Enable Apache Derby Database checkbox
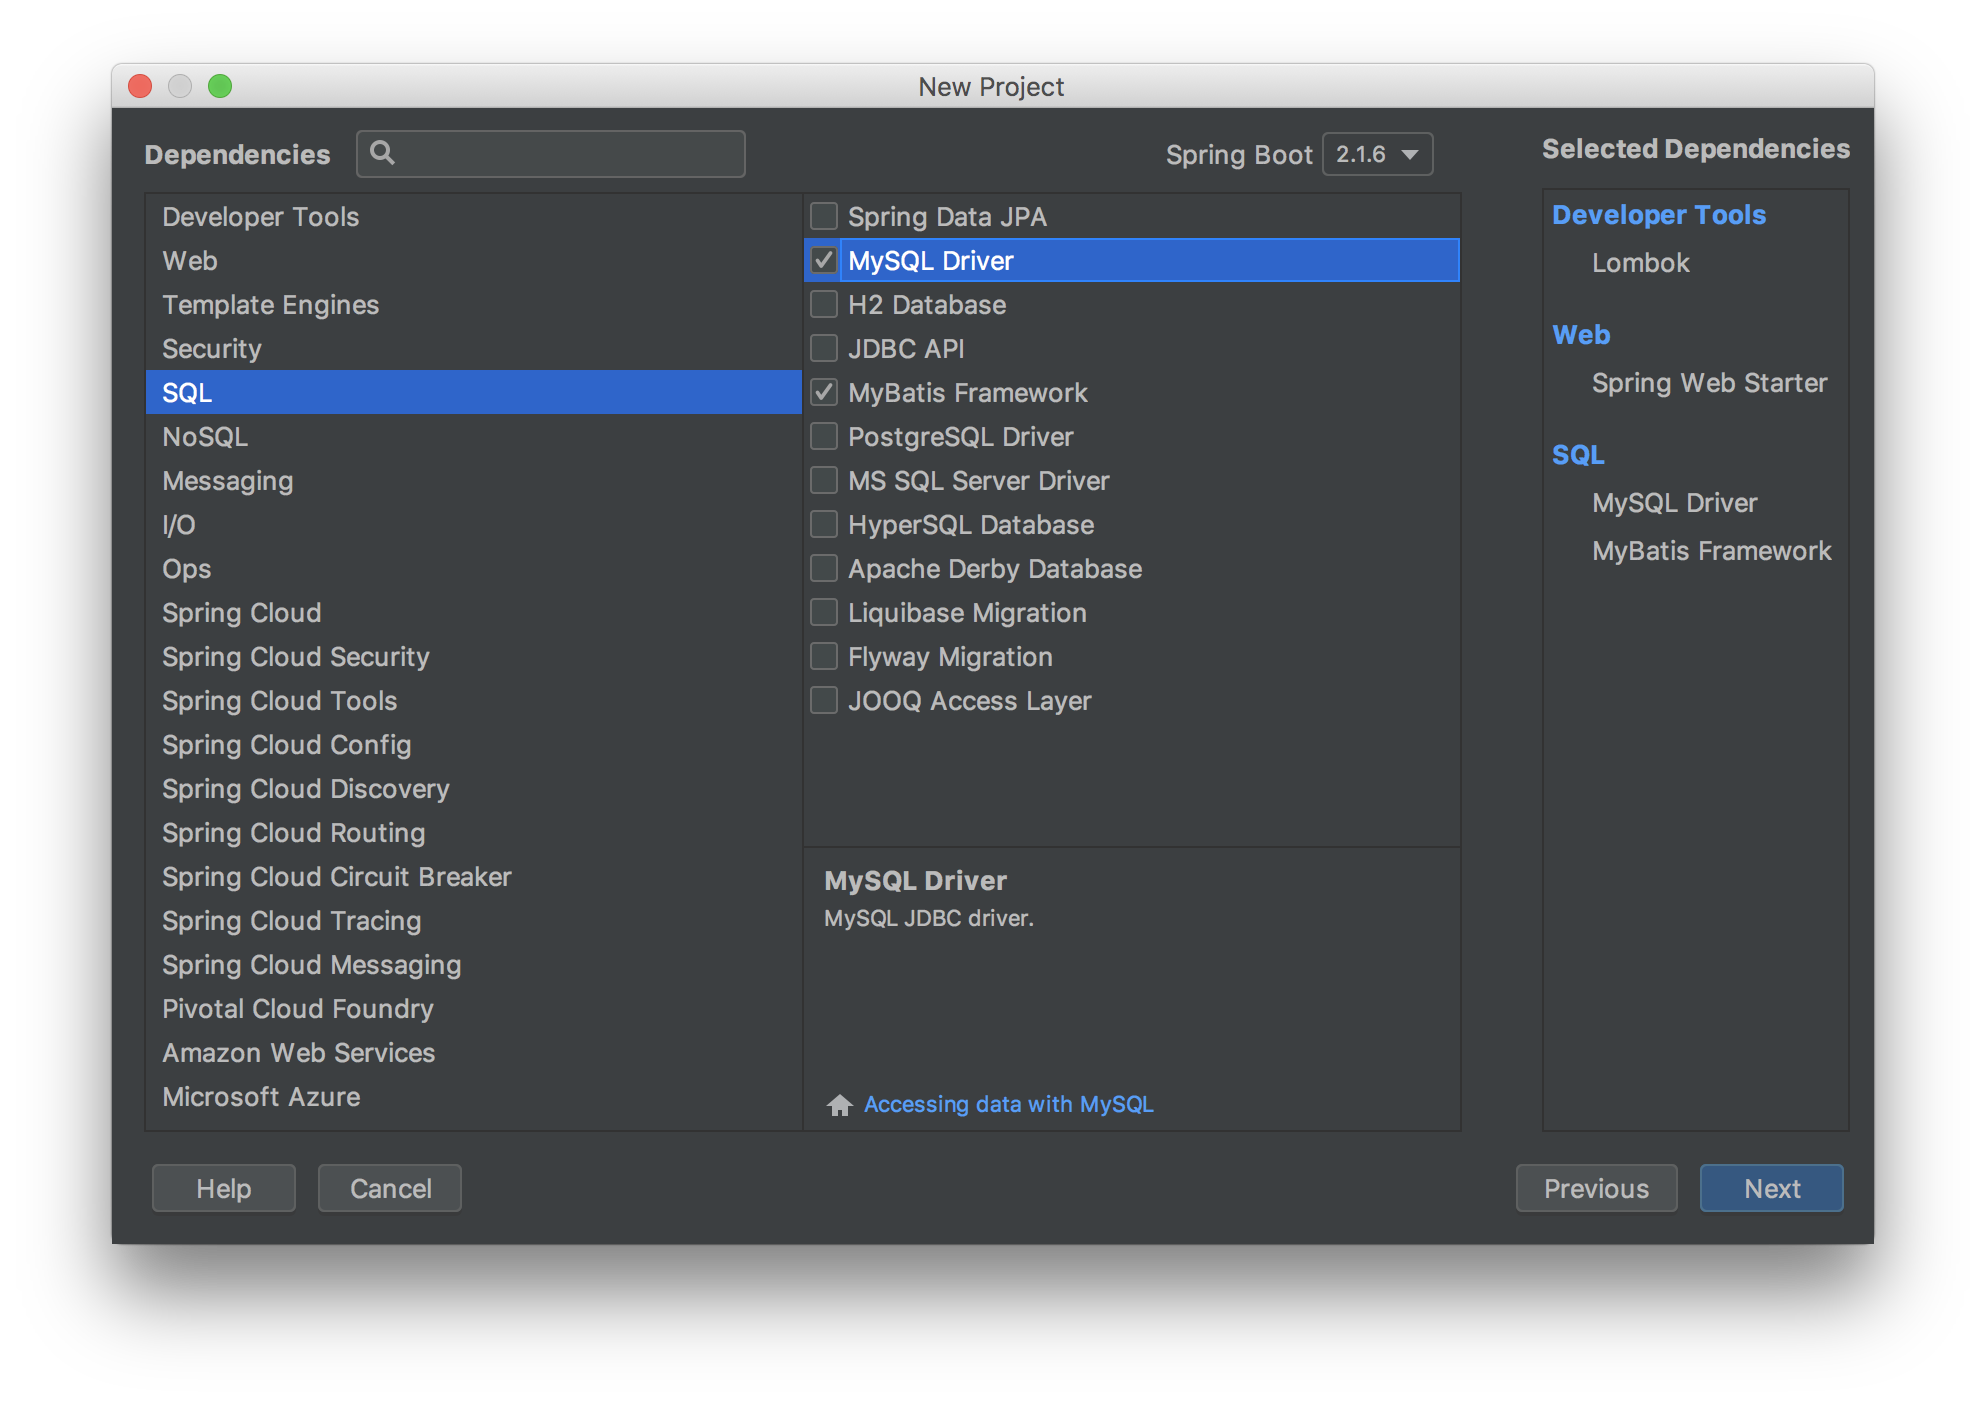The width and height of the screenshot is (1986, 1404). coord(824,568)
